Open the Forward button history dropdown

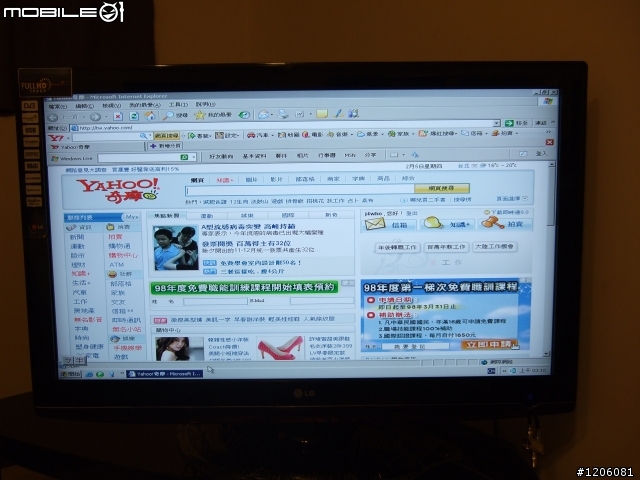[106, 117]
